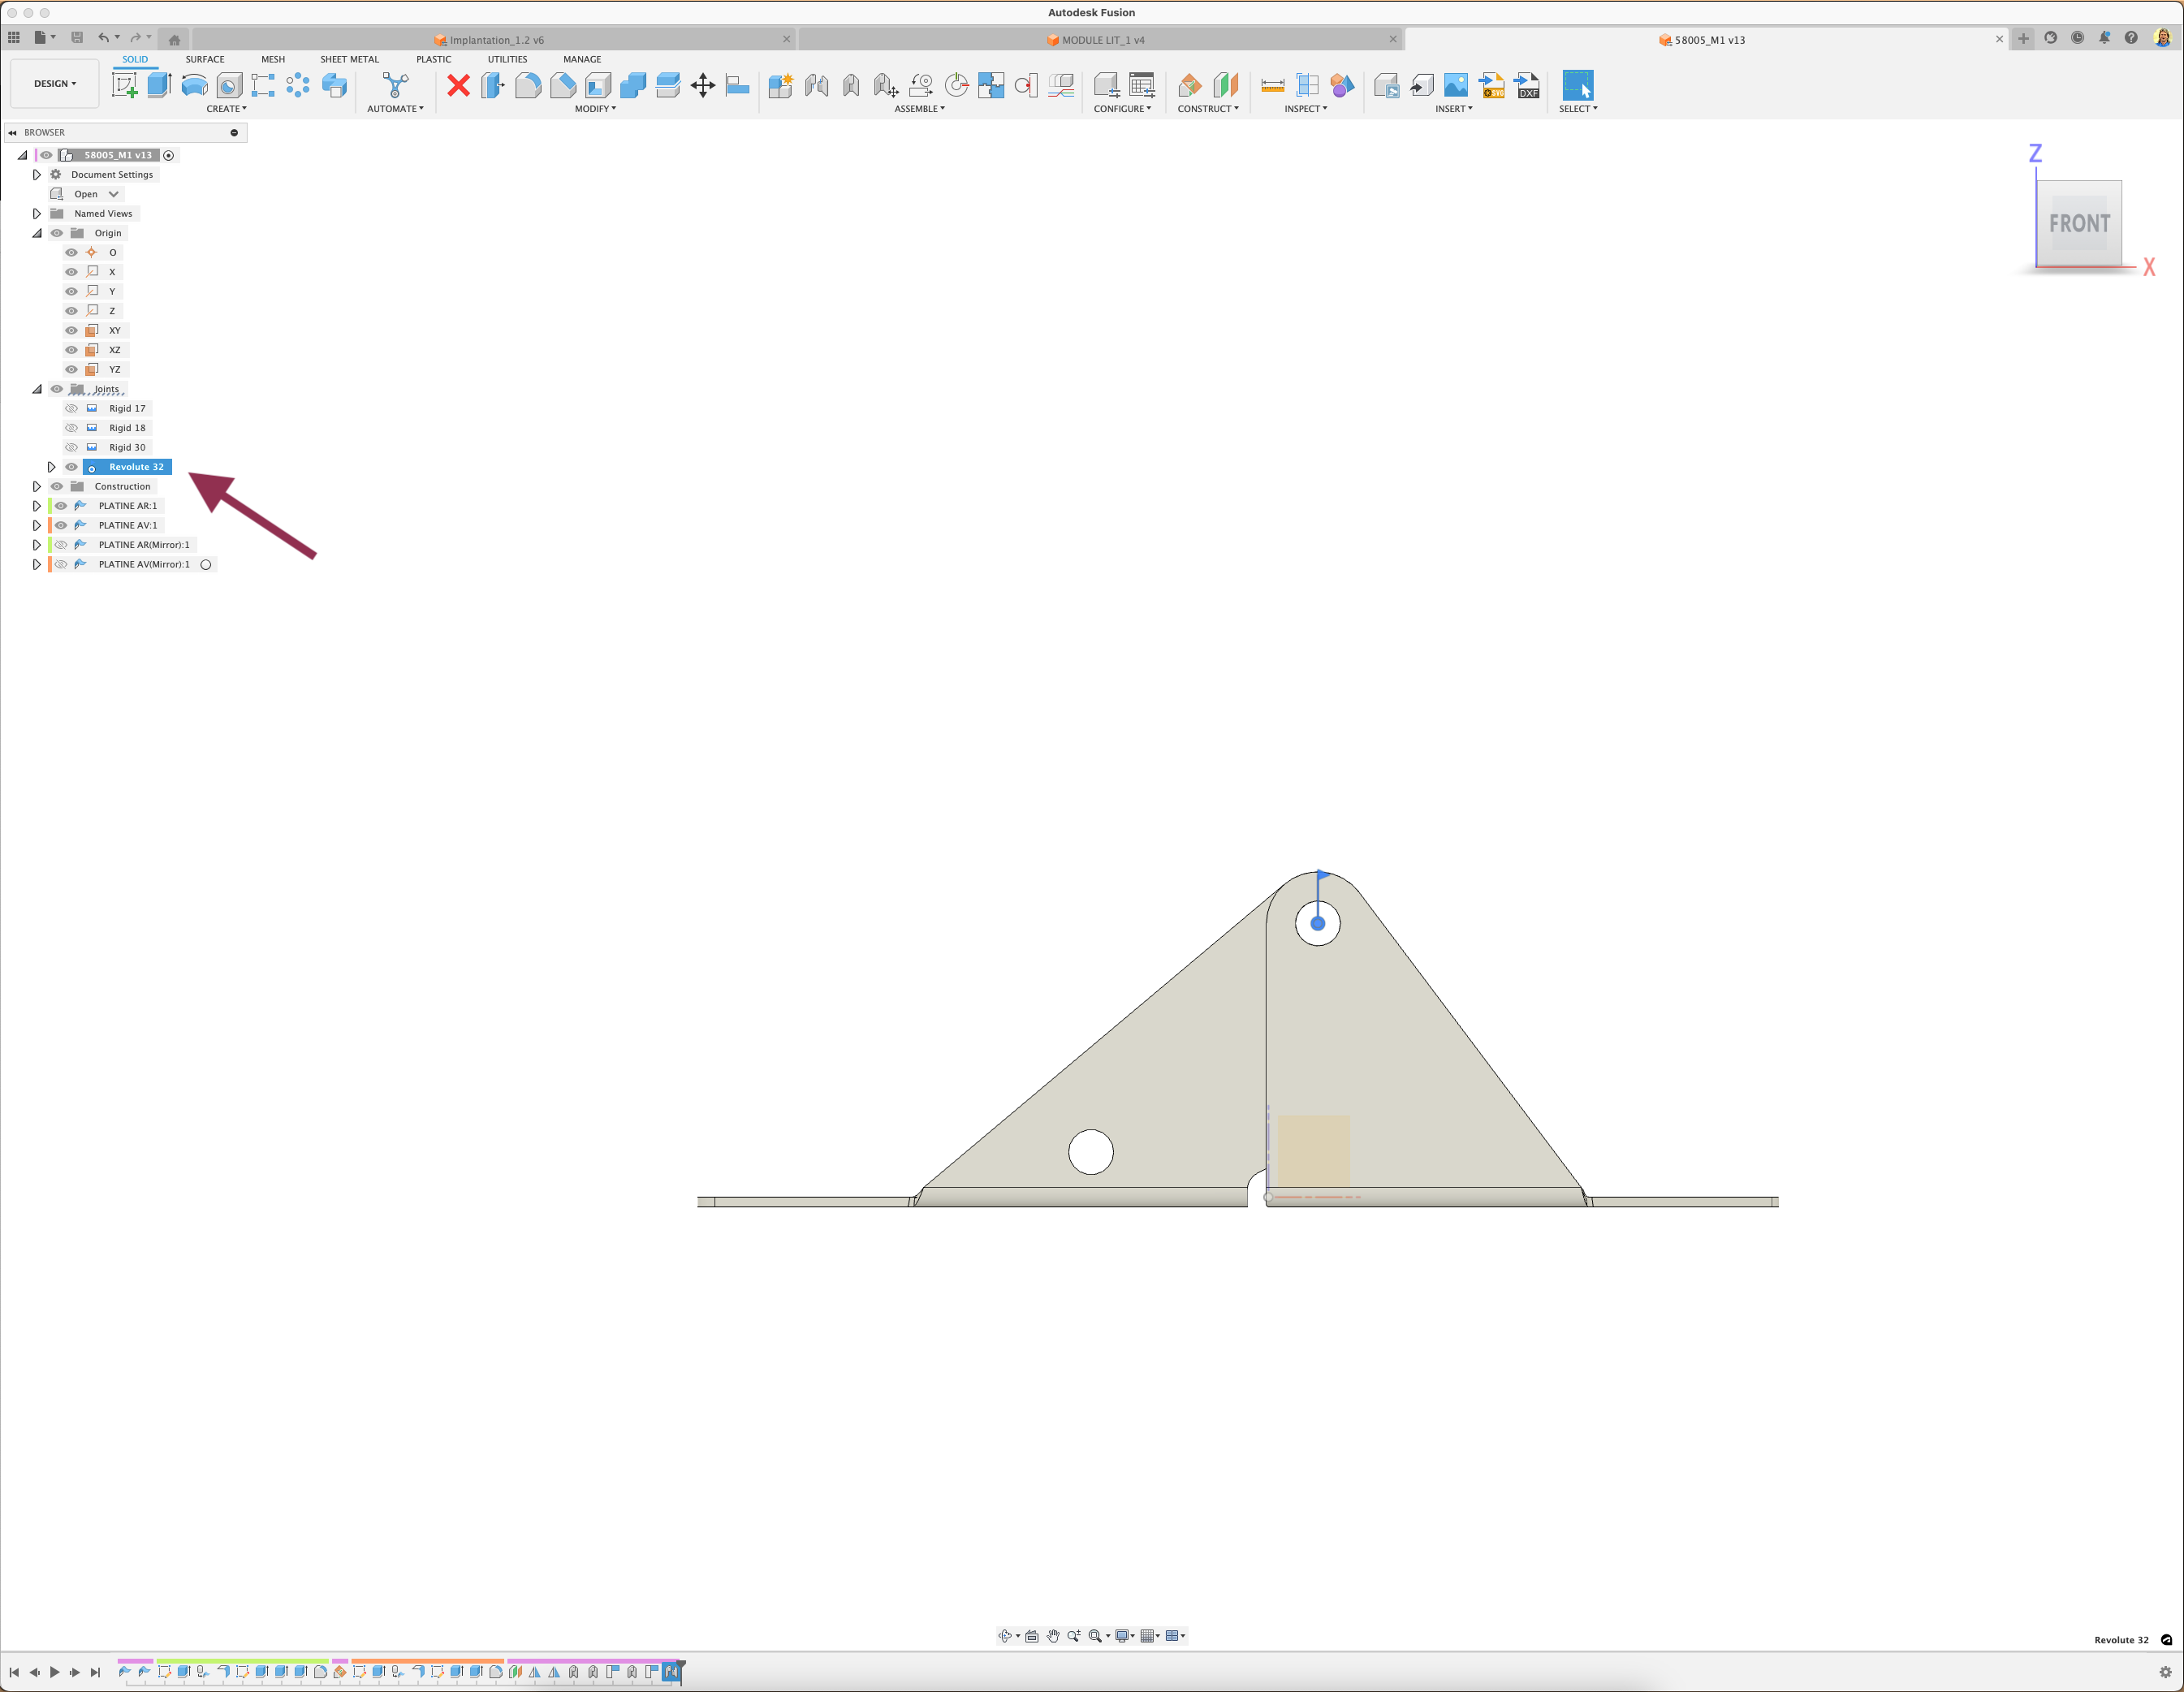Click the FRONT face of view cube

pyautogui.click(x=2079, y=223)
